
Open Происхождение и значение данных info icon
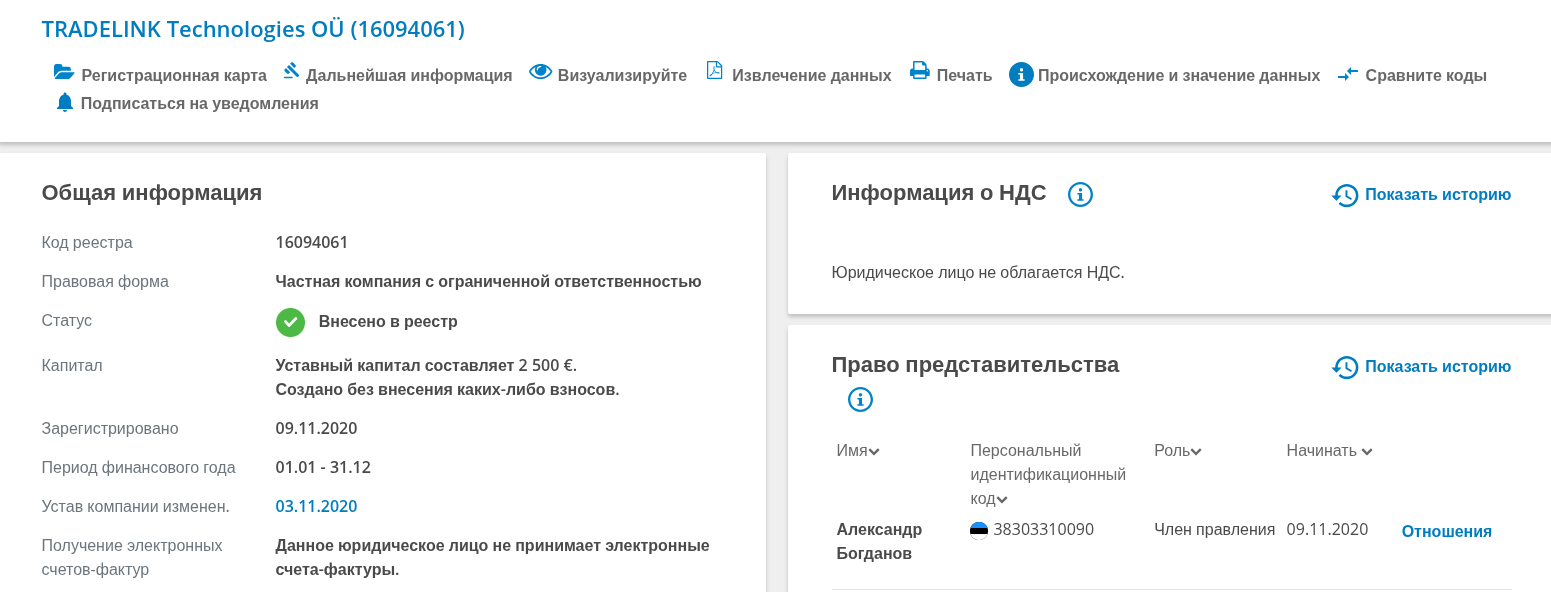1021,73
